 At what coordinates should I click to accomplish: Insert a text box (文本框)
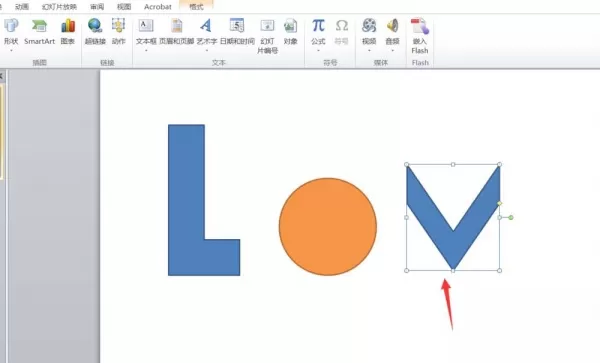coord(146,32)
